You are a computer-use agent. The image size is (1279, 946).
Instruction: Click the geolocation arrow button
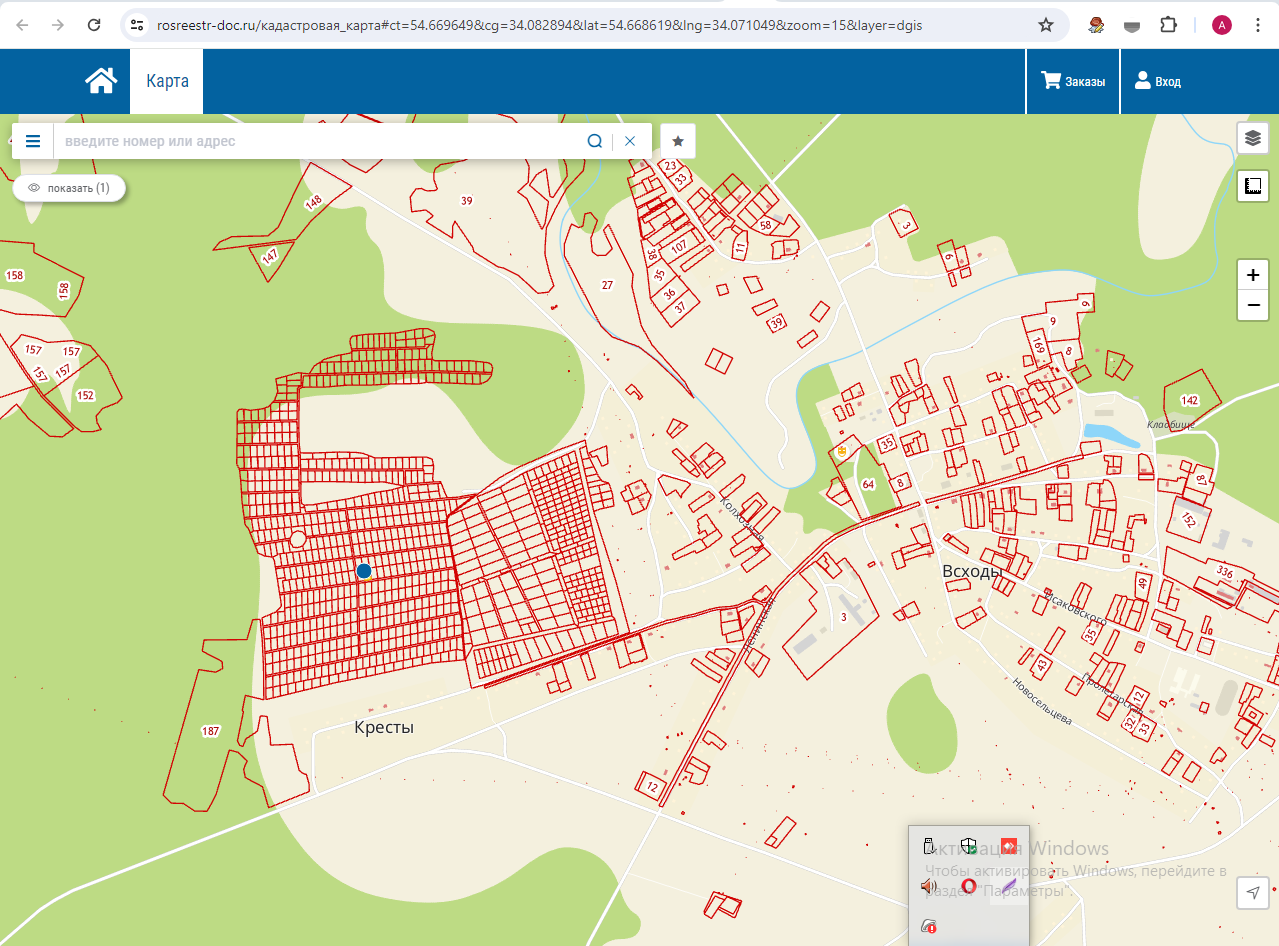(x=1252, y=893)
